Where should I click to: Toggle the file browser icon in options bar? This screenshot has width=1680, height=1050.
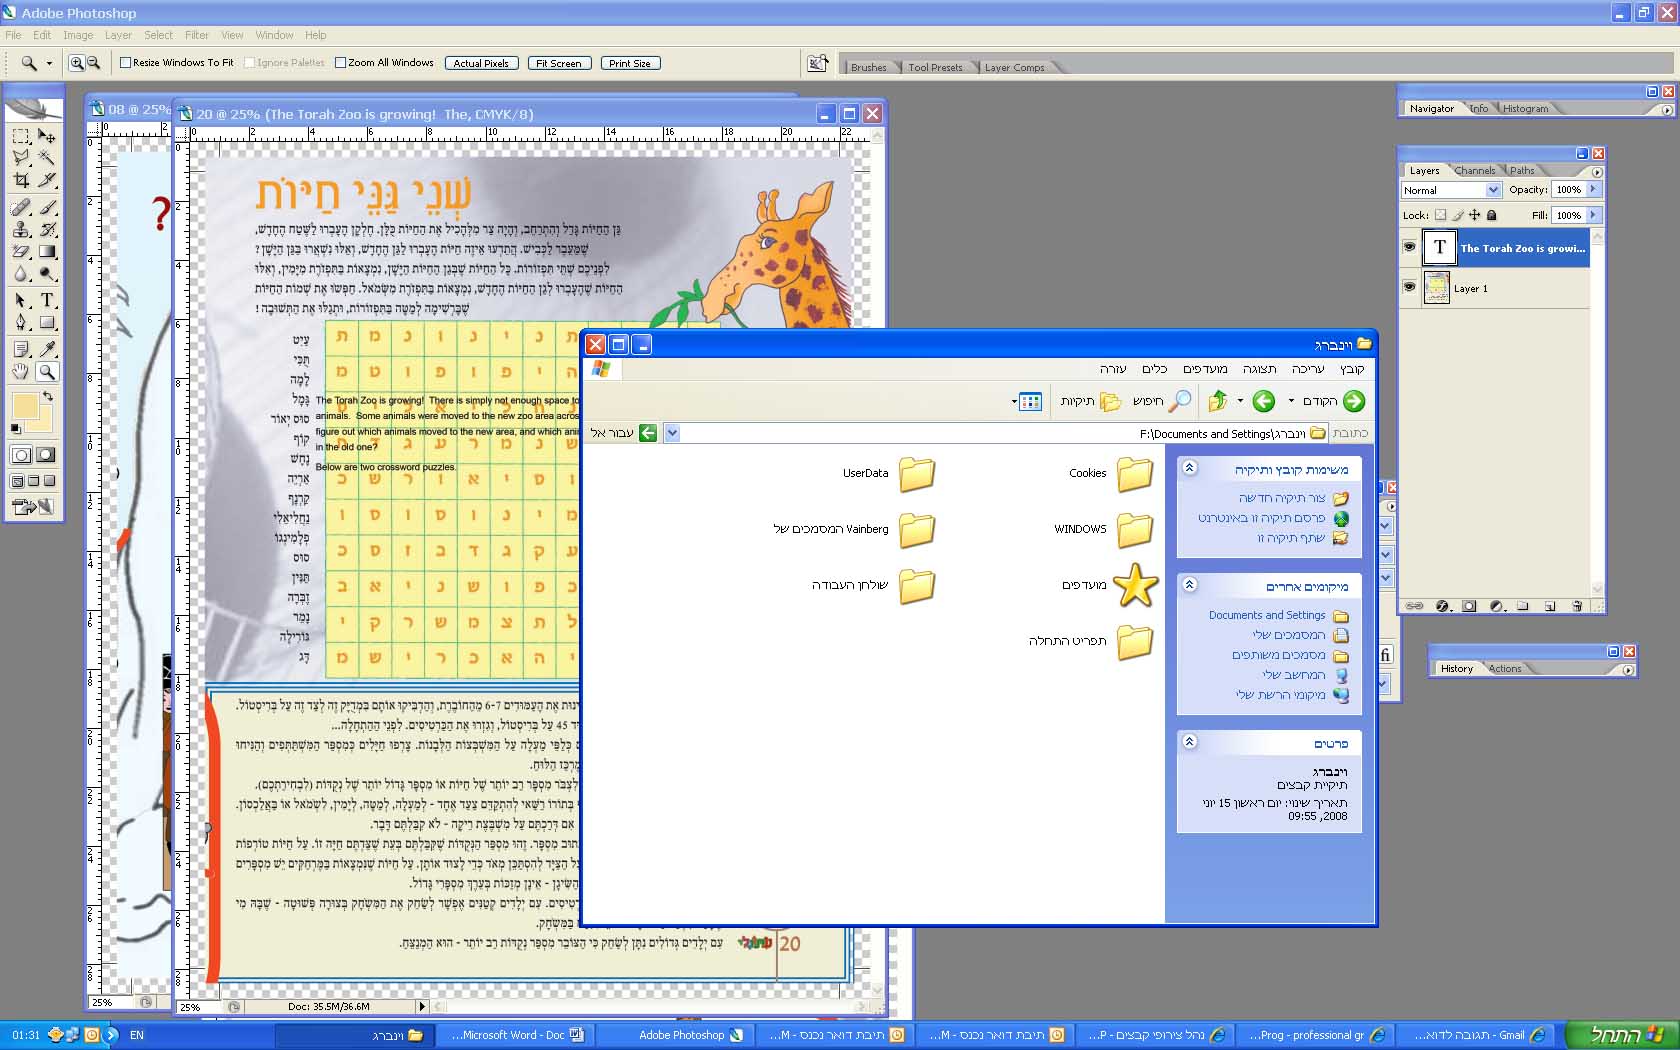pos(818,63)
